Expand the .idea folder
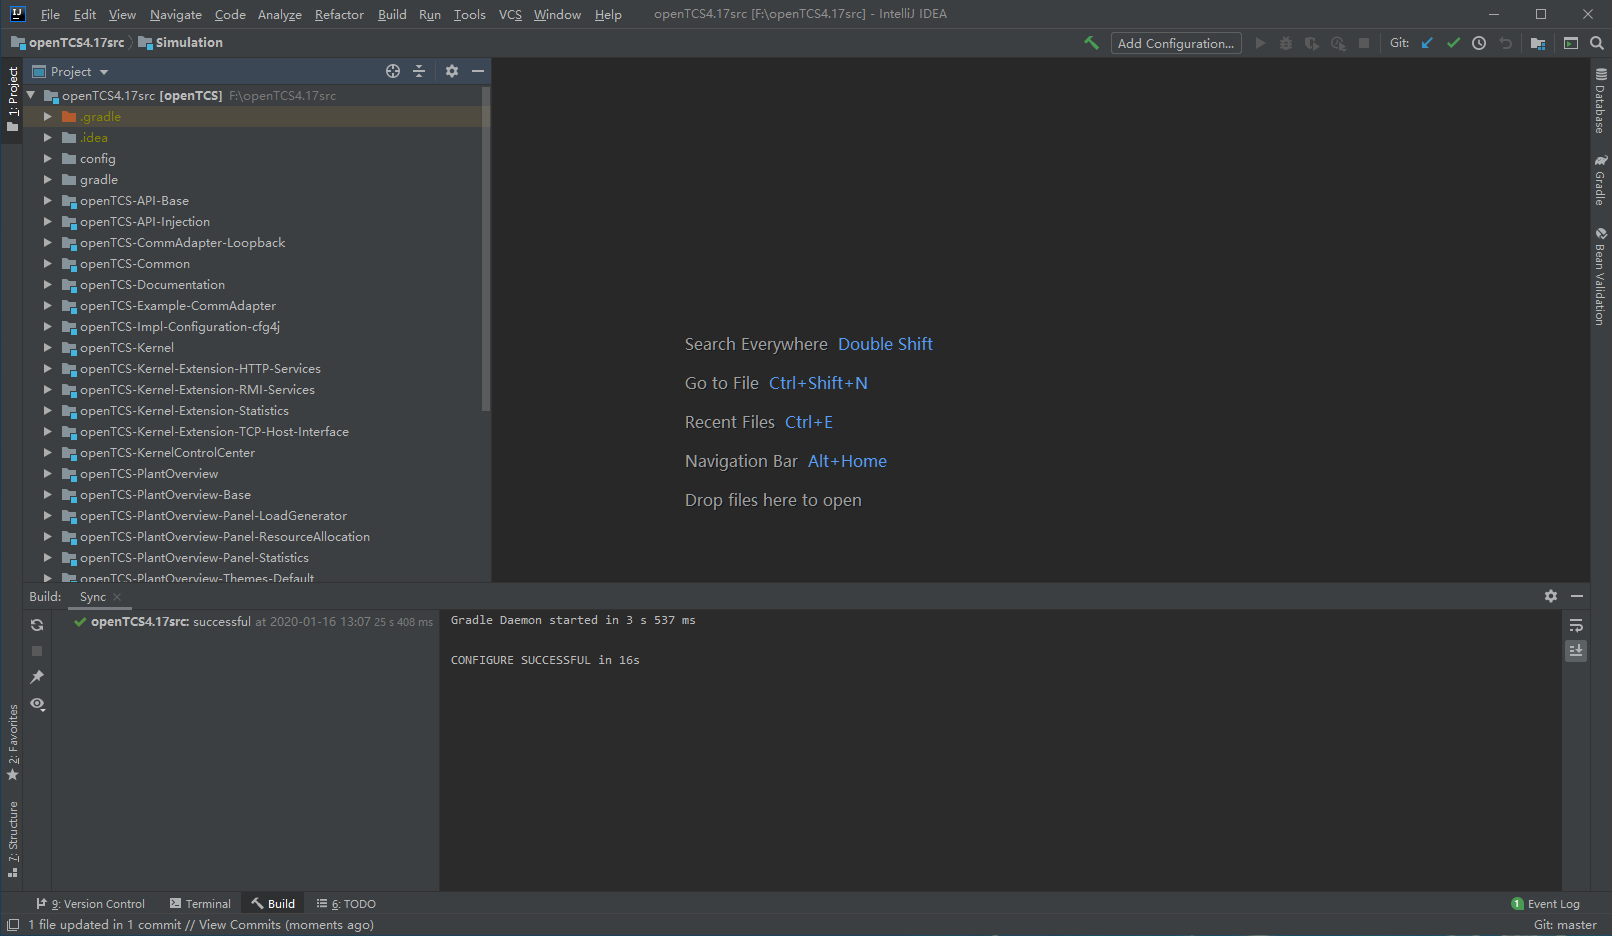This screenshot has height=936, width=1612. pyautogui.click(x=47, y=138)
